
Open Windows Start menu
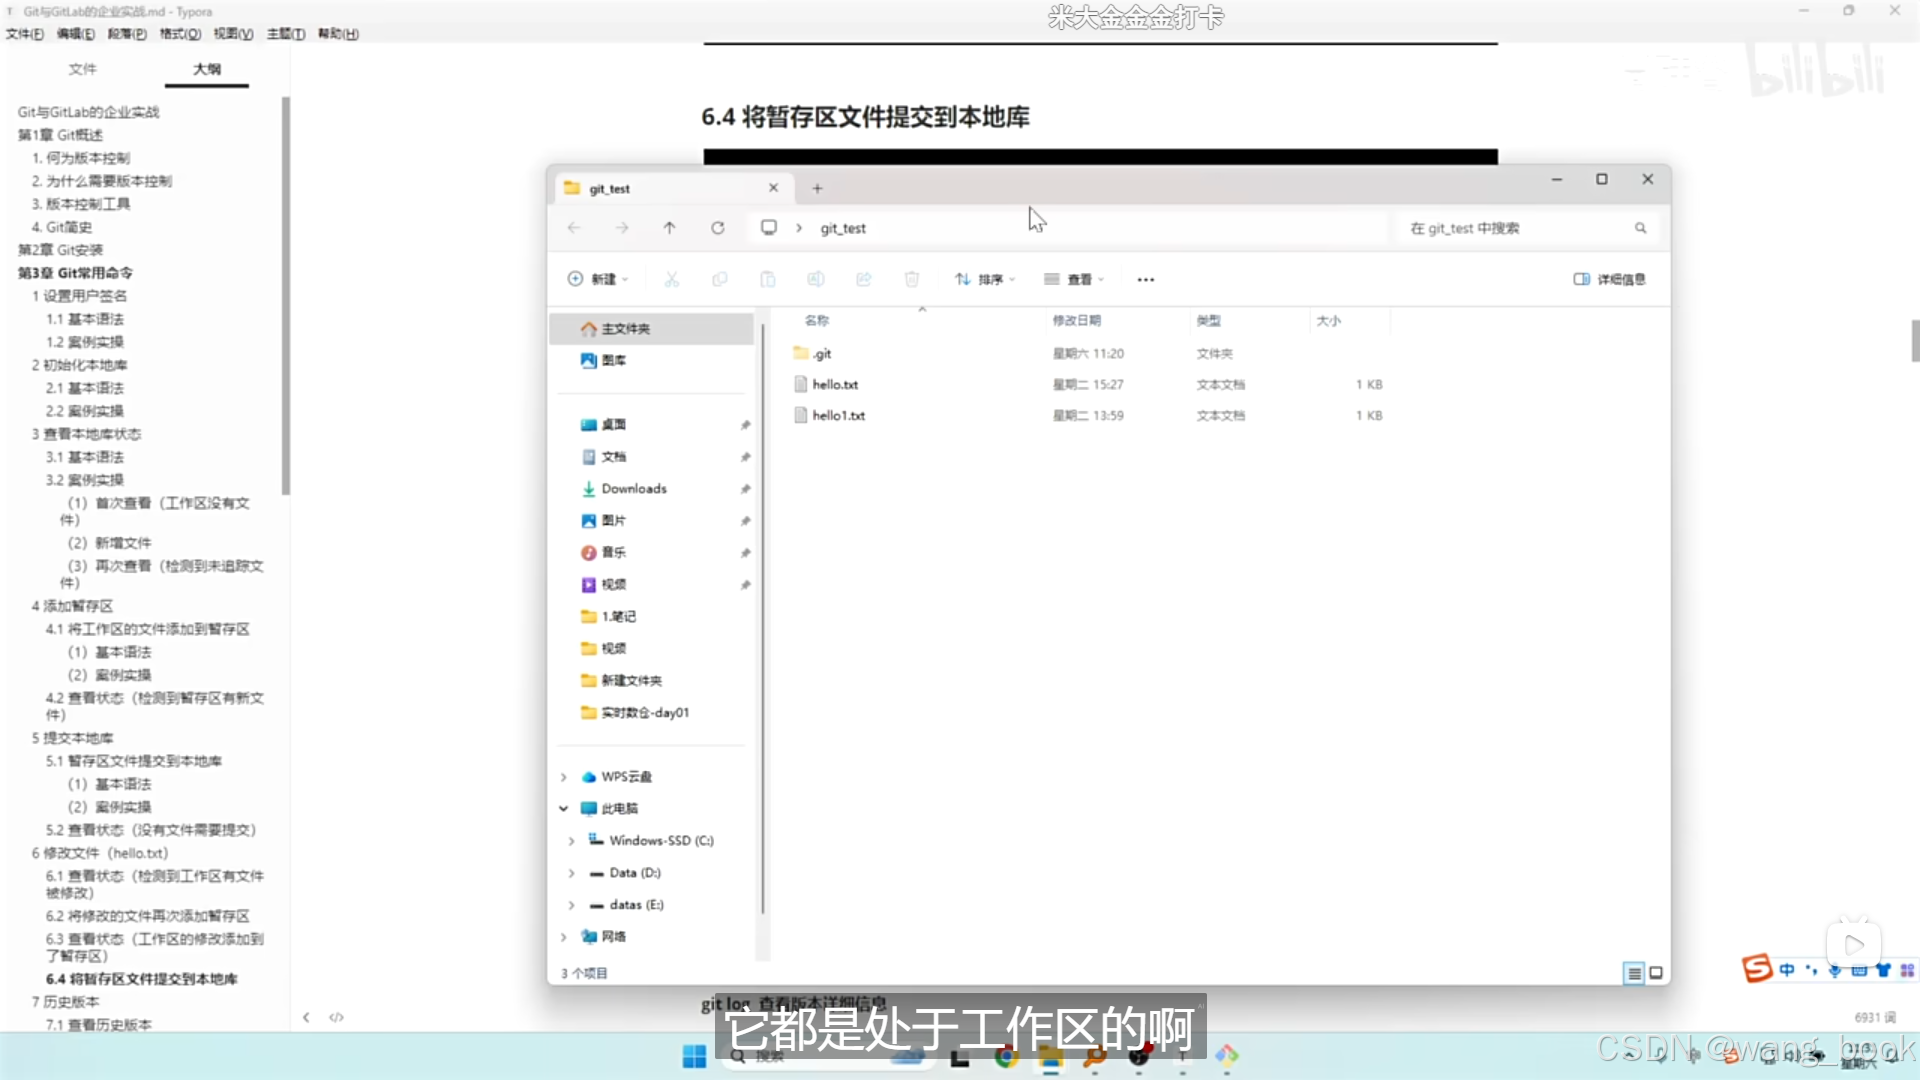694,1057
